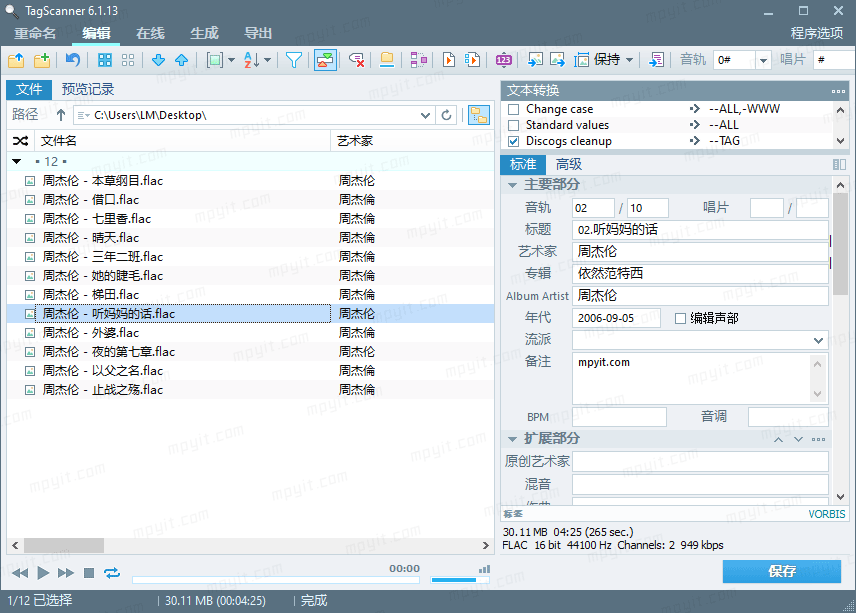Toggle the repeat playback icon
856x613 pixels.
coord(112,573)
